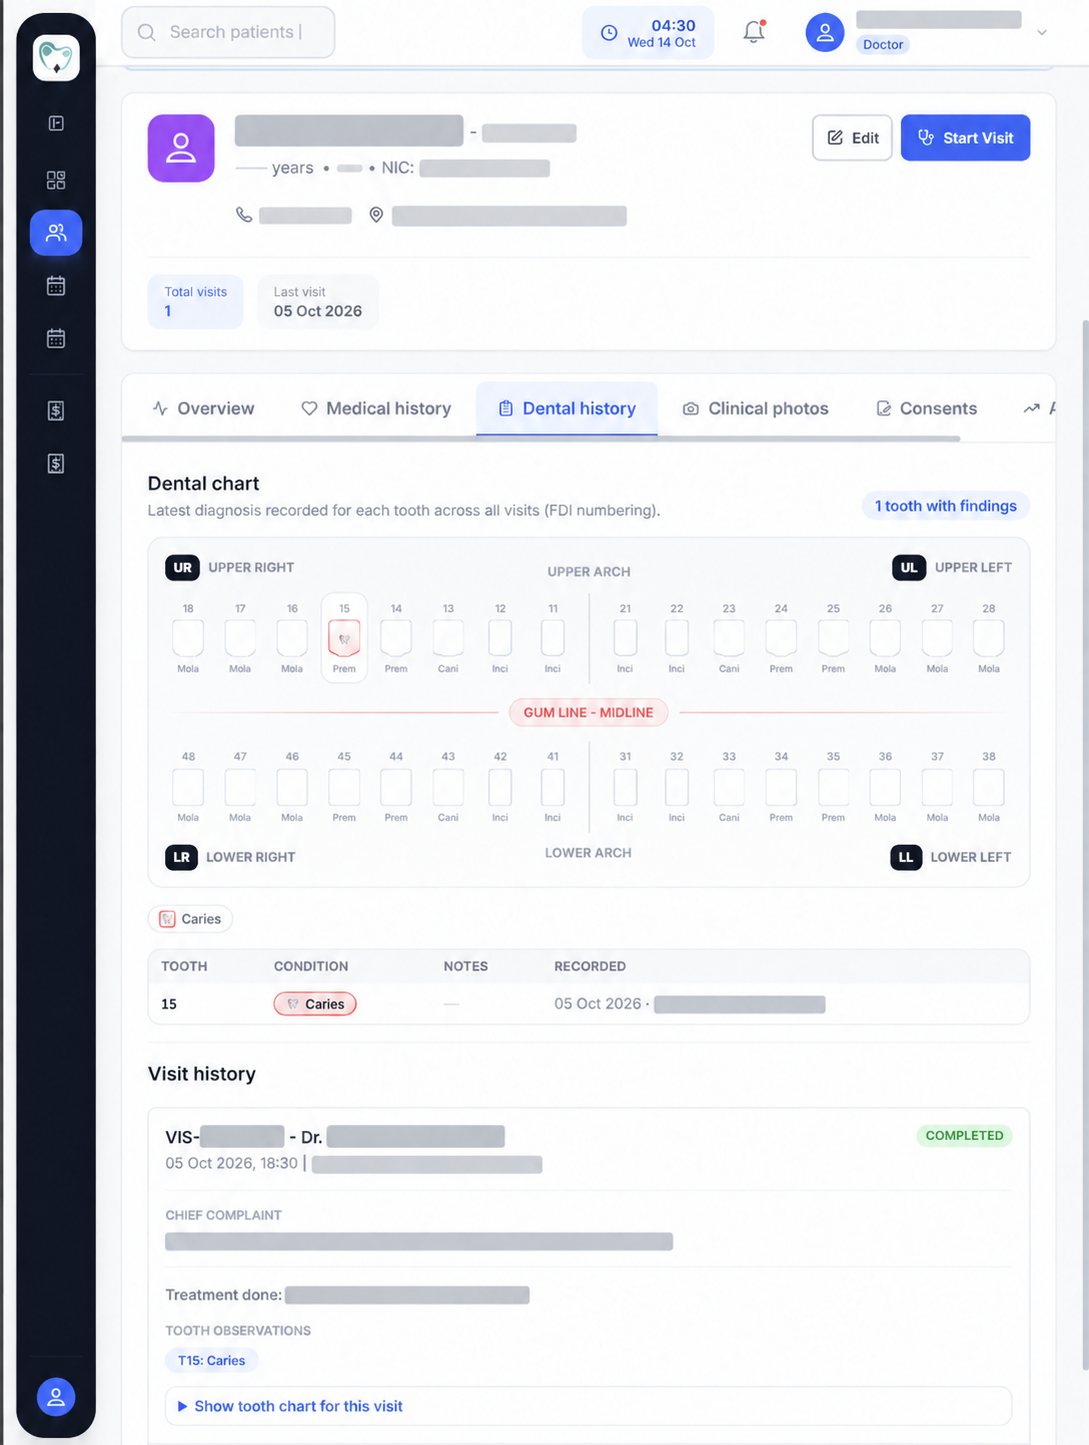Select tooth 17 on the dental chart
Screen dimensions: 1089x1445
240,638
